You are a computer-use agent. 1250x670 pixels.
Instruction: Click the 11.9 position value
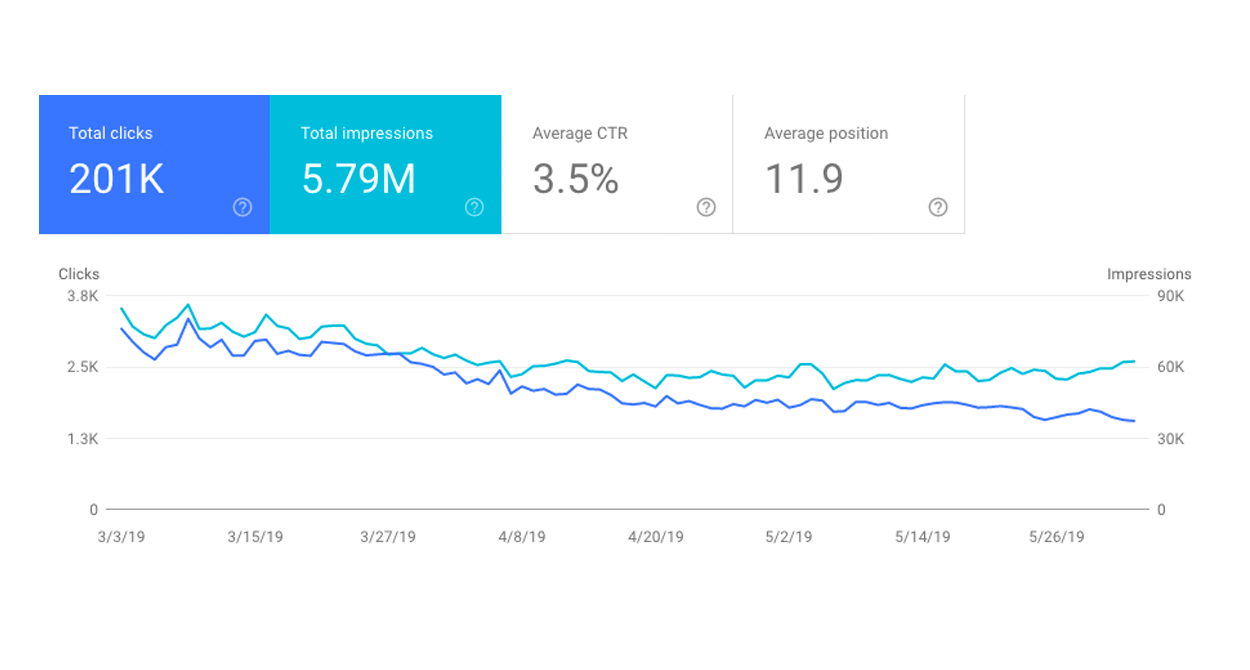pos(804,179)
